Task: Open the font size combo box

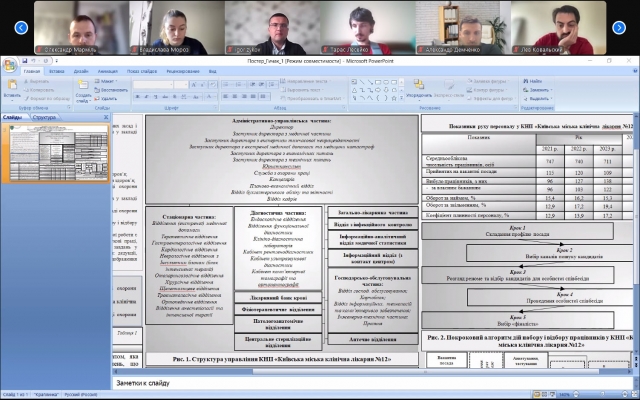Action: [181, 85]
